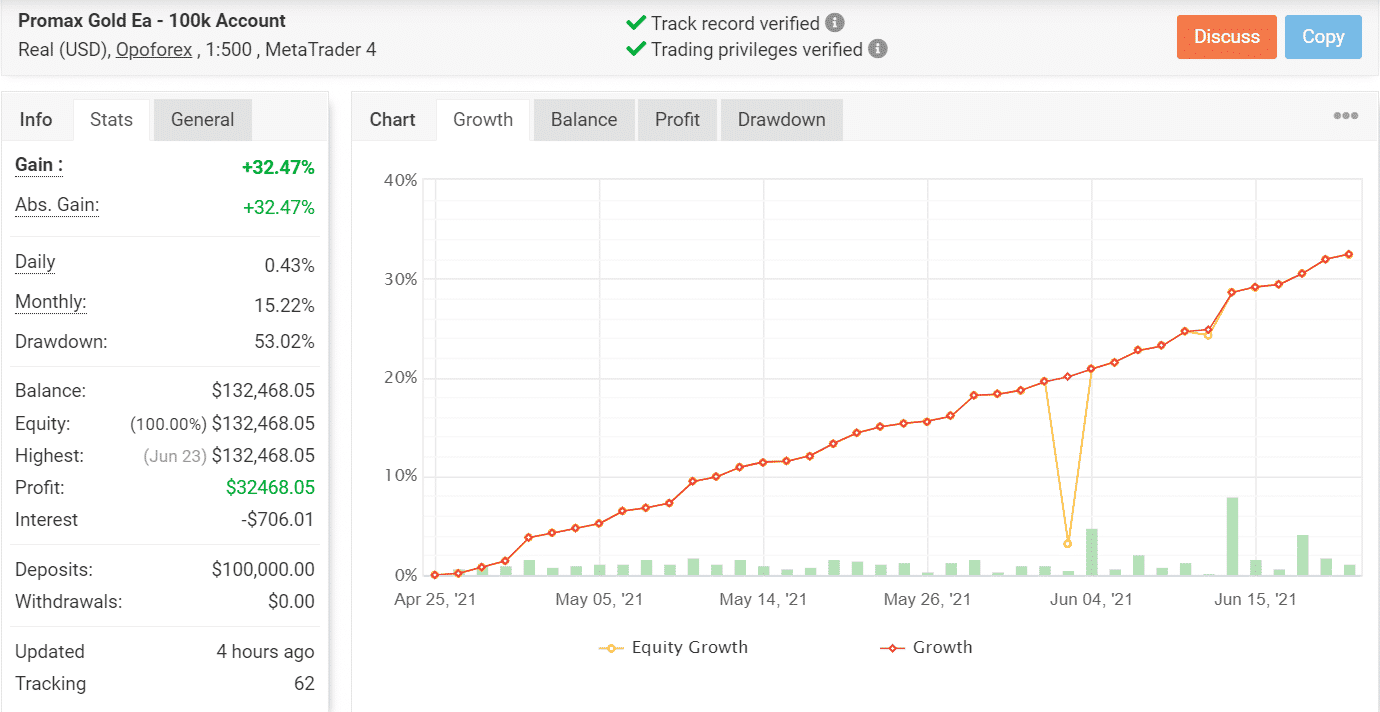Screen dimensions: 1380x712
Task: Click the tallest green profit bar near Jun 15
Action: [x=1232, y=536]
